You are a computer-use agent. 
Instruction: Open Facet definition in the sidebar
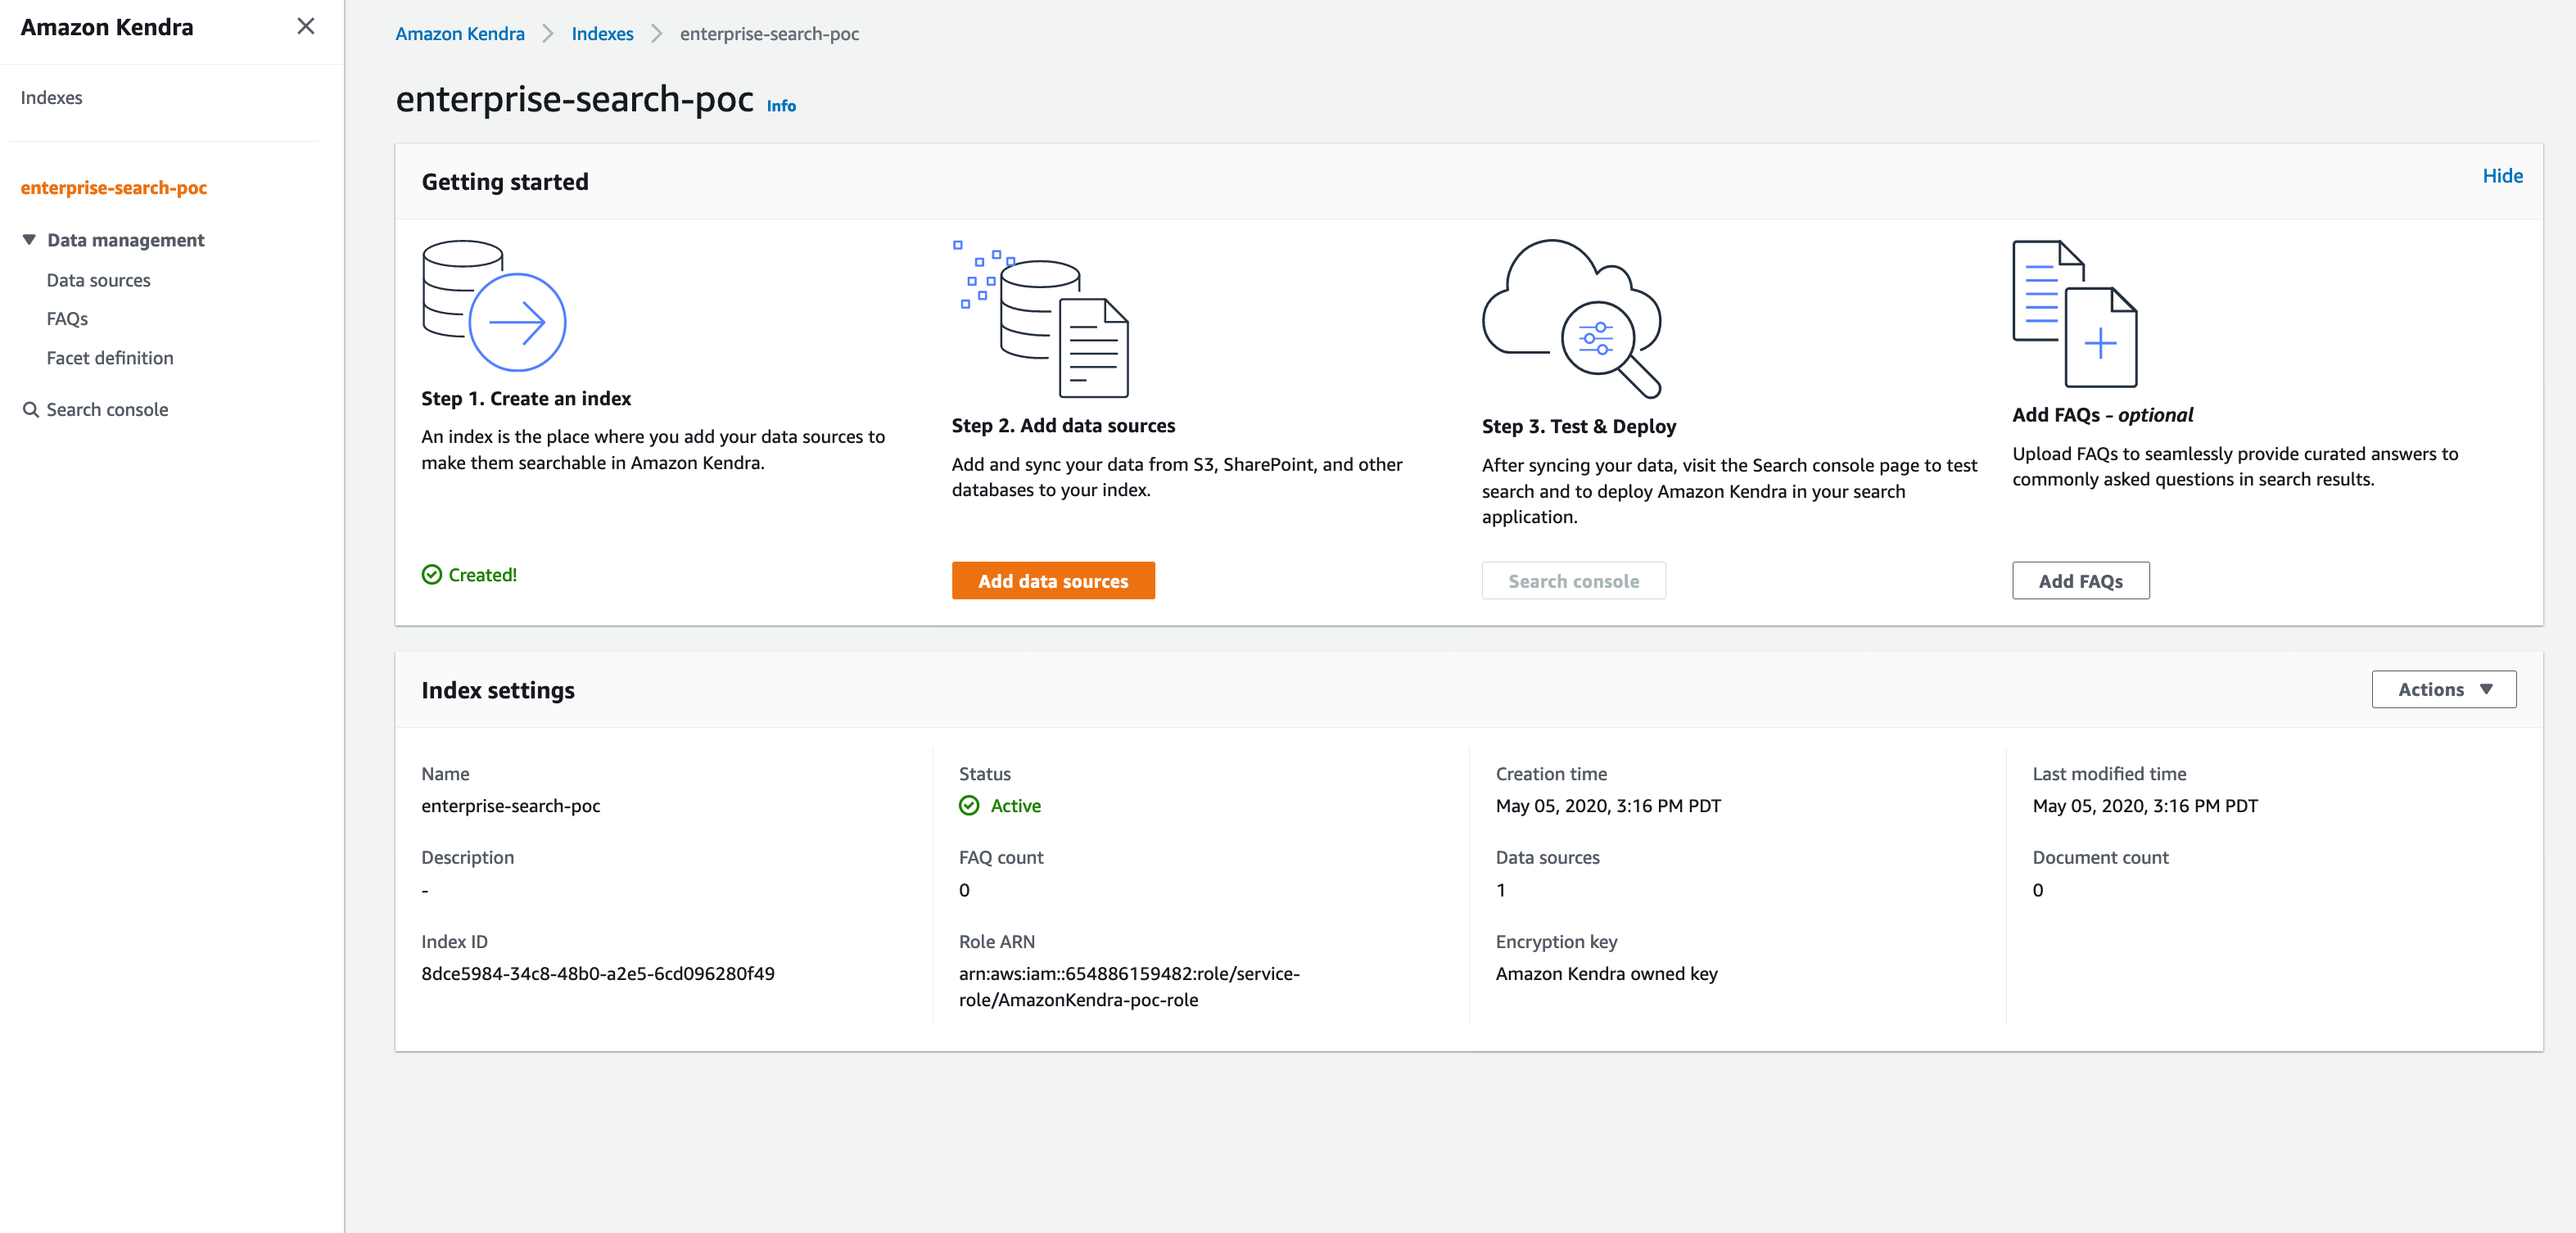click(110, 357)
